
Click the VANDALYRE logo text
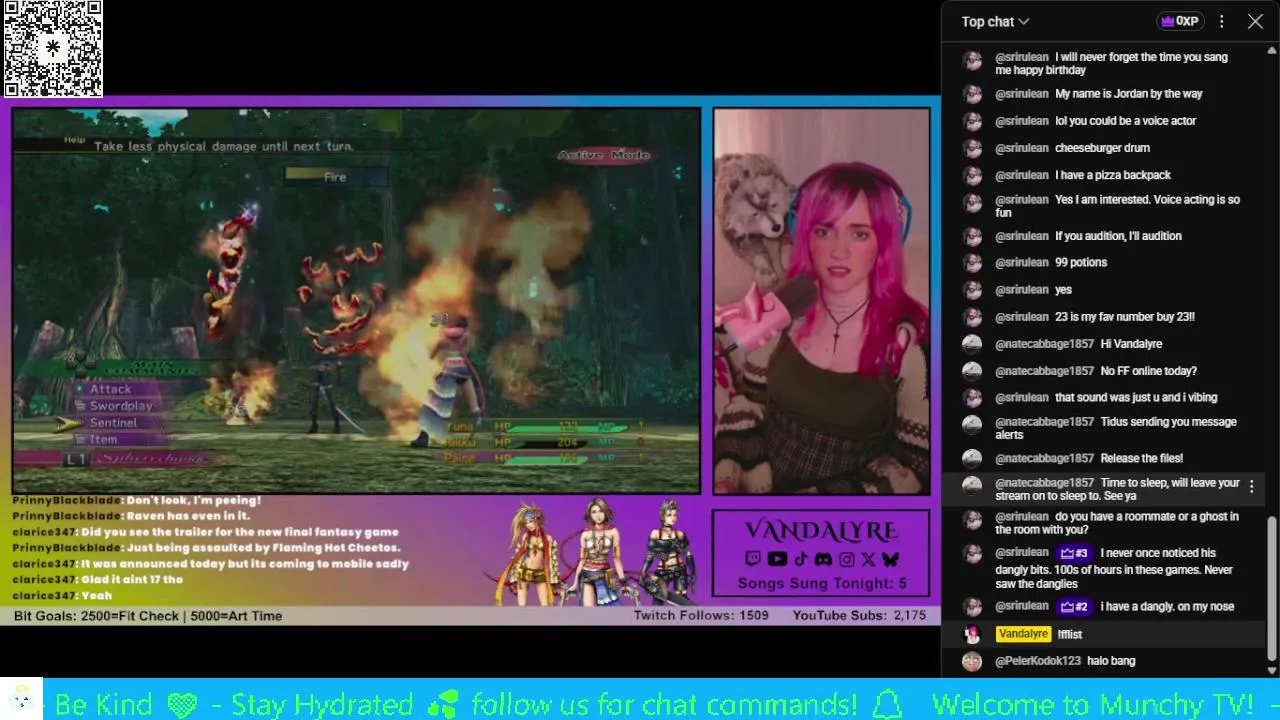coord(821,530)
